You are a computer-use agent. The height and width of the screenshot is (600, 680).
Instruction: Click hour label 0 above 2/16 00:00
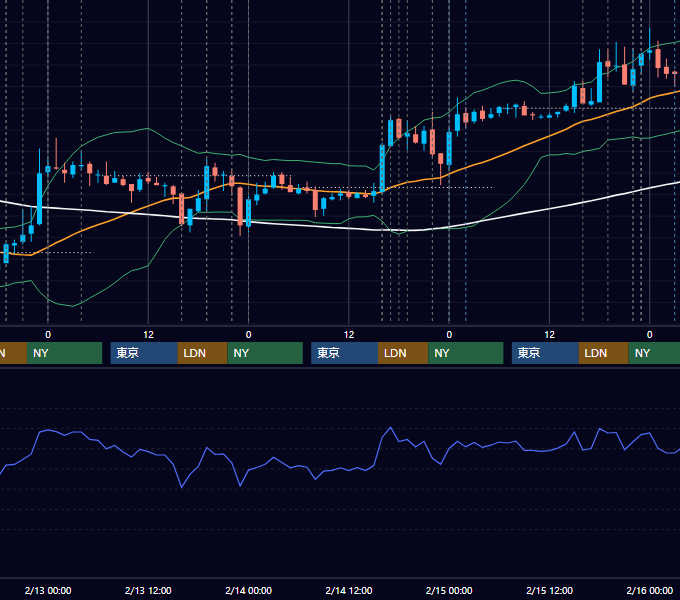[x=650, y=335]
